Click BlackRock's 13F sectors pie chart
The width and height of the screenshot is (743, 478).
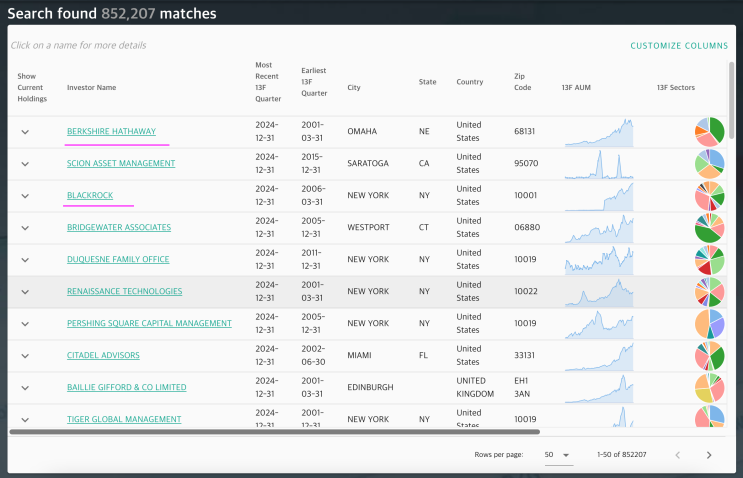(709, 196)
